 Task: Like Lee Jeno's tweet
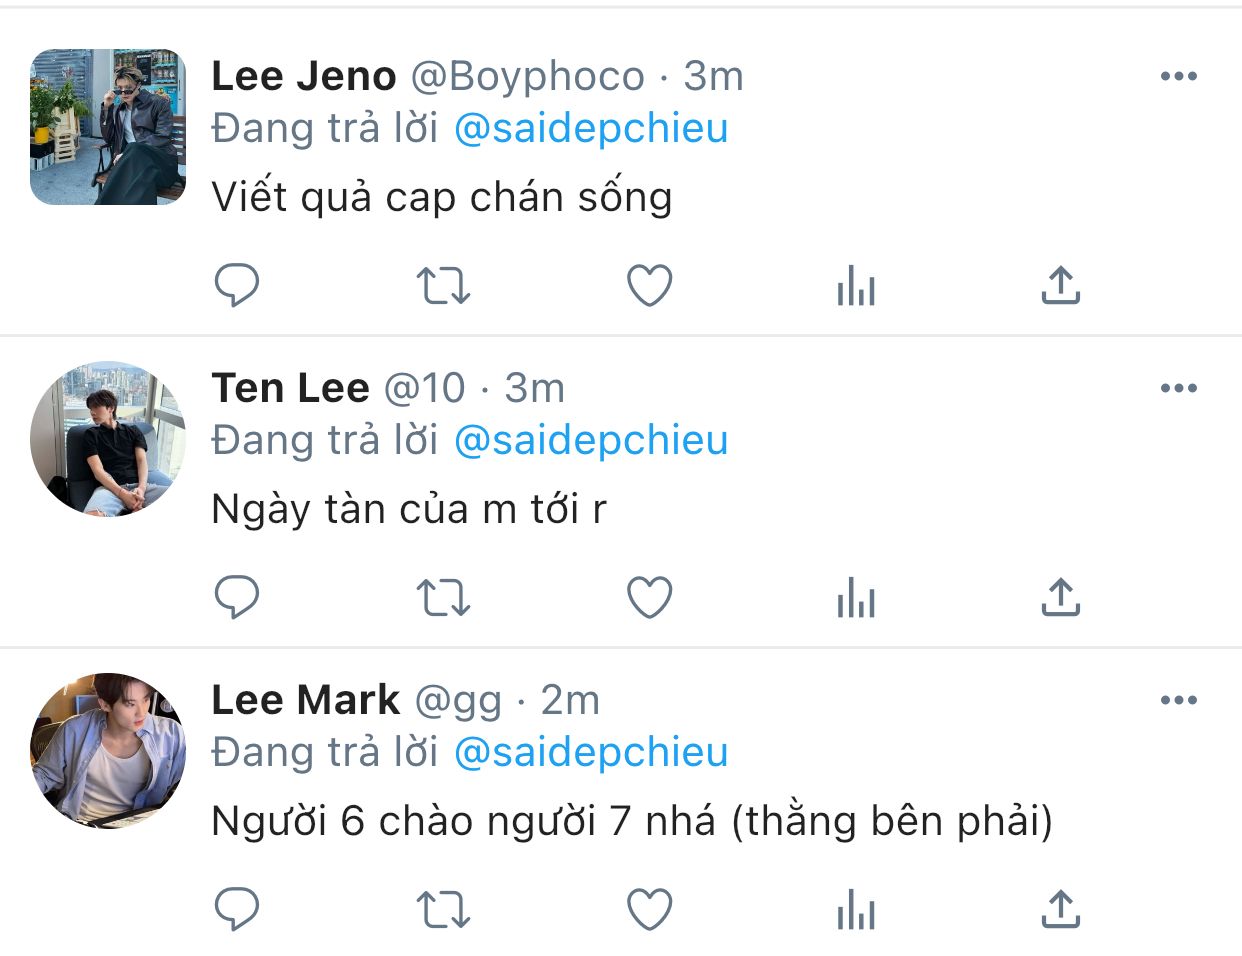click(x=649, y=286)
